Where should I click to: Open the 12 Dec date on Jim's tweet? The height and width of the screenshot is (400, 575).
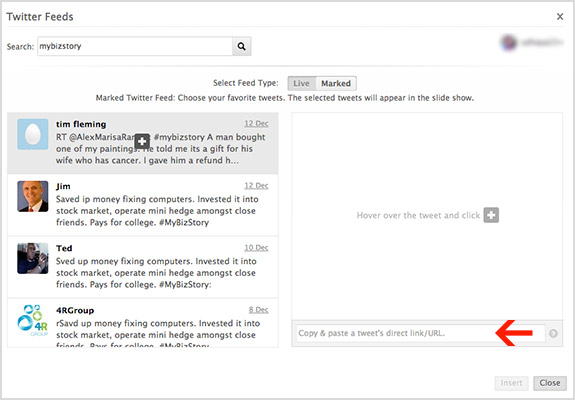tap(256, 186)
